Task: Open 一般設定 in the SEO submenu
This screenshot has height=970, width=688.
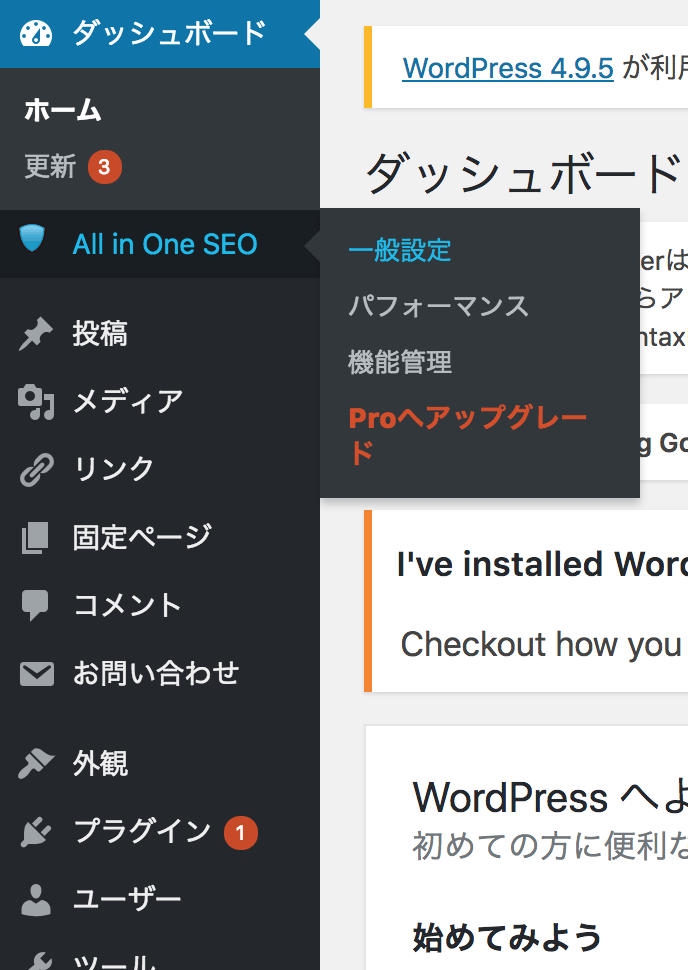Action: [x=400, y=250]
